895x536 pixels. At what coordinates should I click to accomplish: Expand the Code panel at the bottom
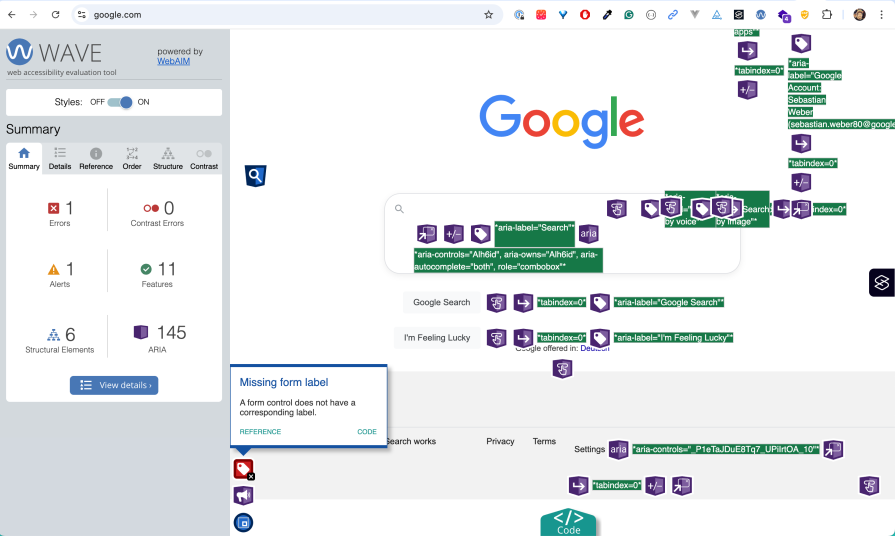569,522
